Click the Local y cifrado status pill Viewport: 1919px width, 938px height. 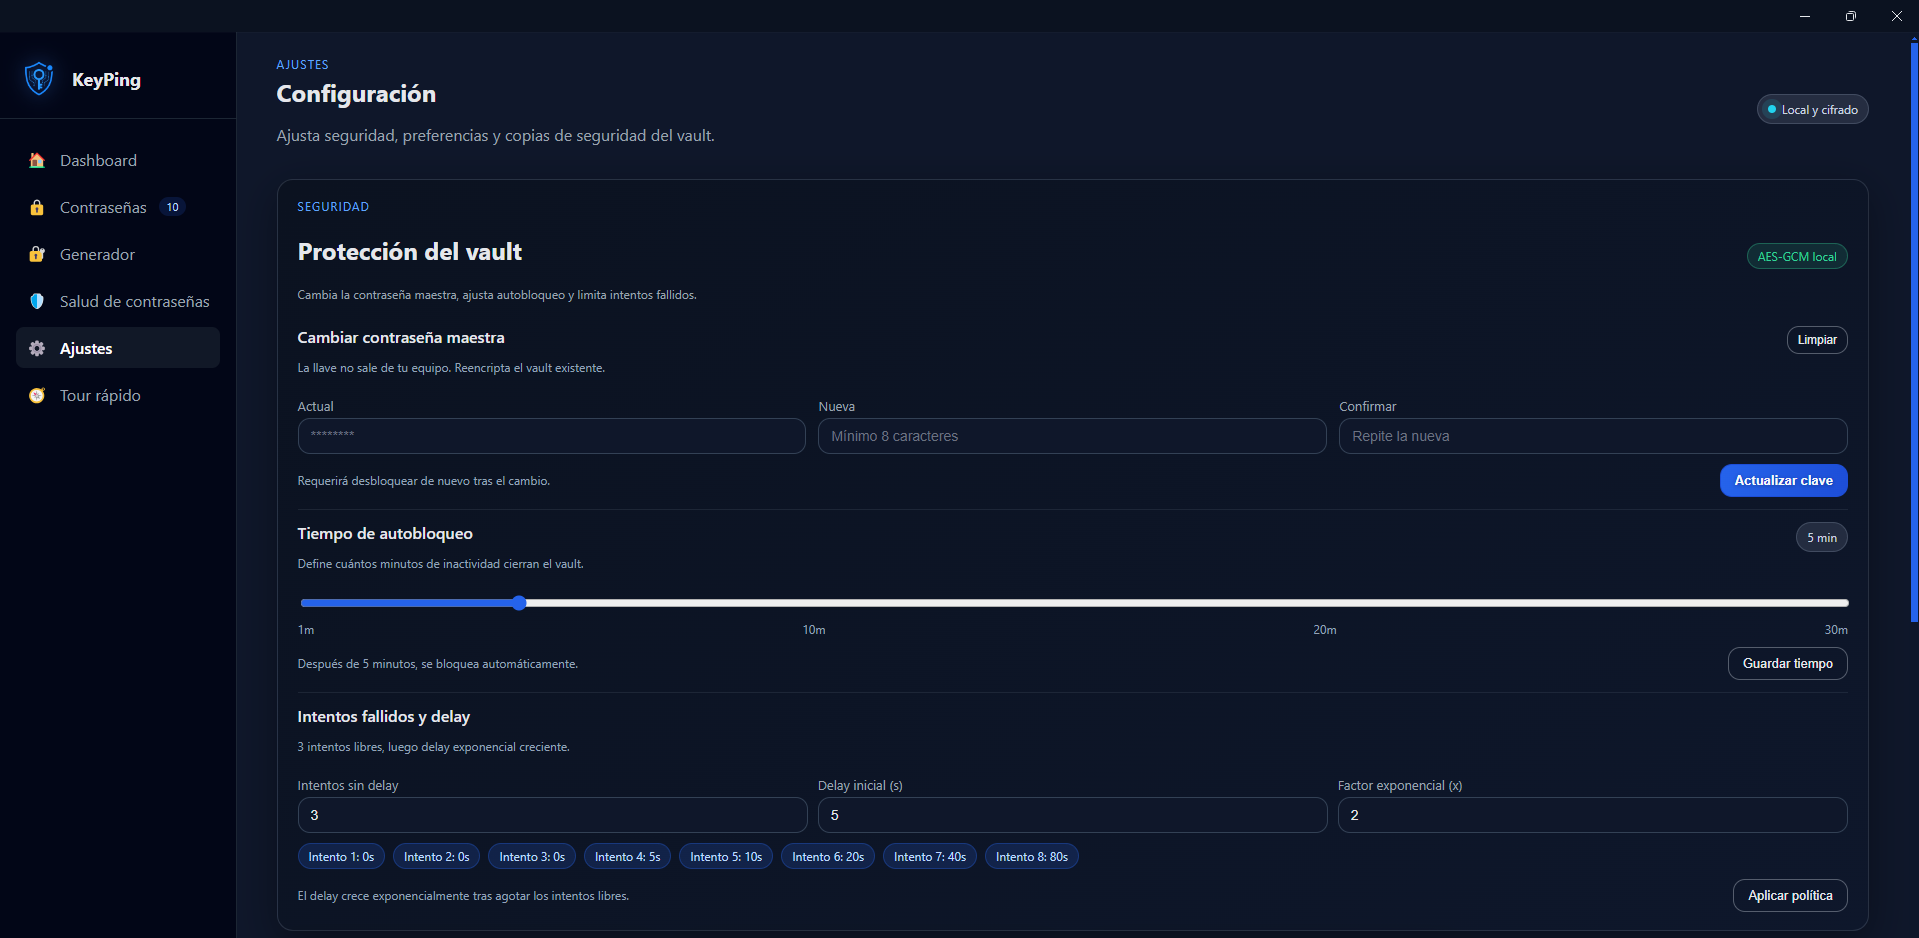[1812, 110]
